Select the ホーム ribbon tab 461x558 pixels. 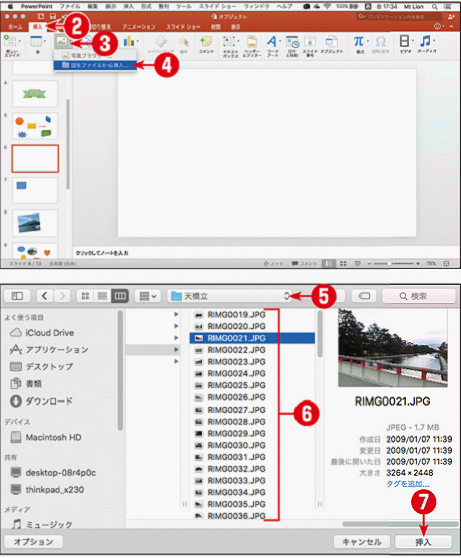[15, 27]
